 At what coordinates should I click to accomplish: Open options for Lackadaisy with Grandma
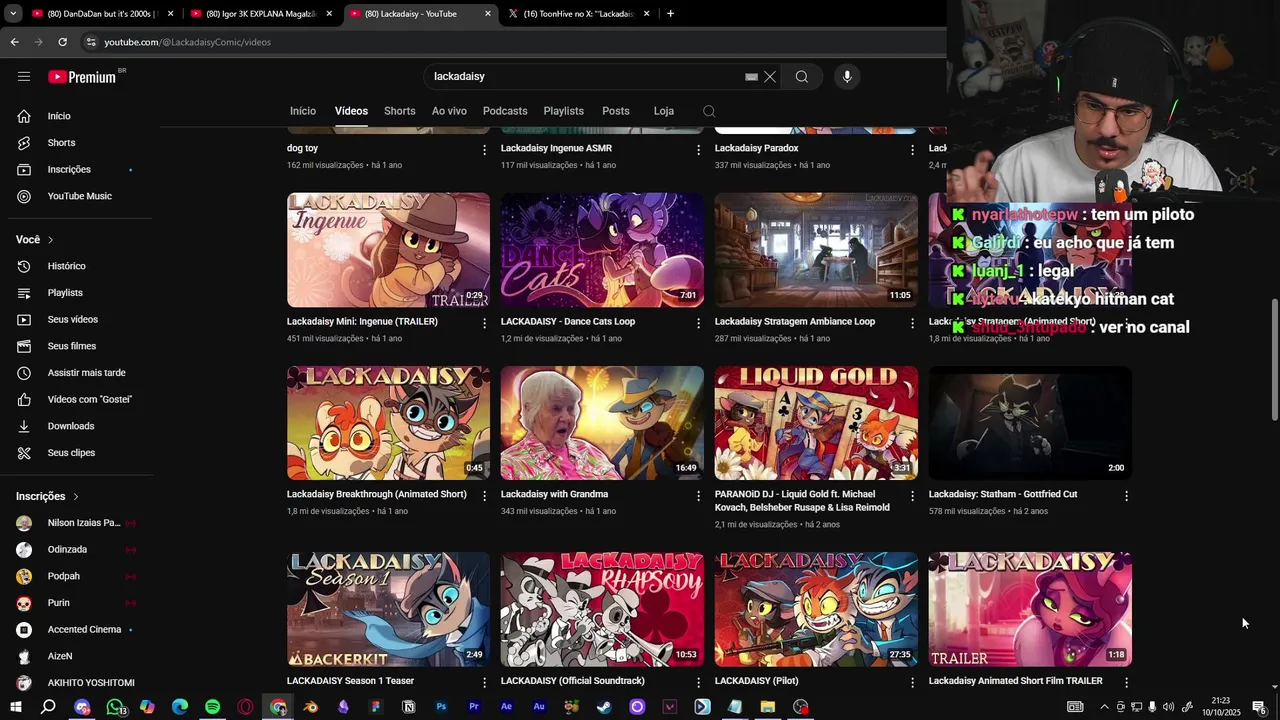click(x=699, y=496)
